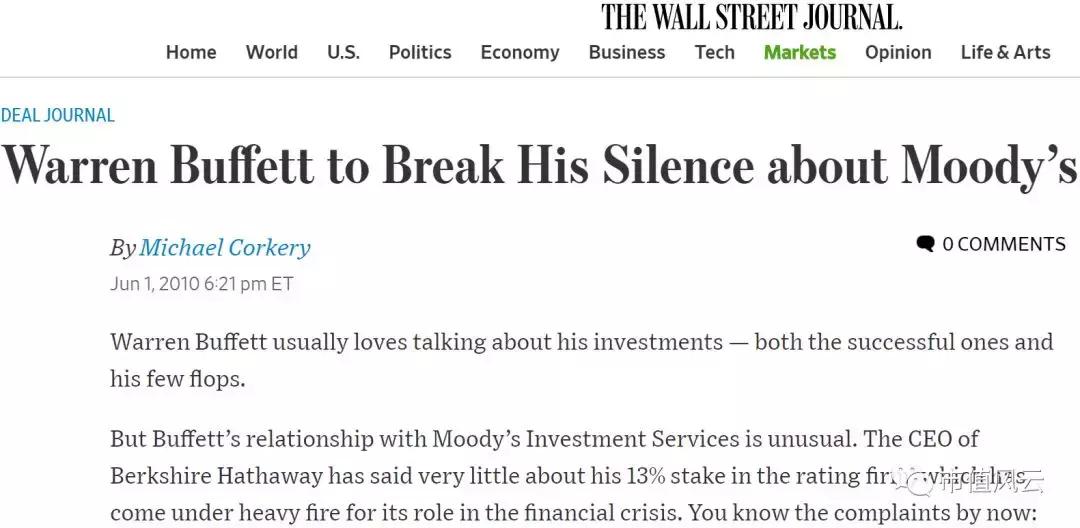Open the Life & Arts section
The width and height of the screenshot is (1080, 528).
point(1006,53)
